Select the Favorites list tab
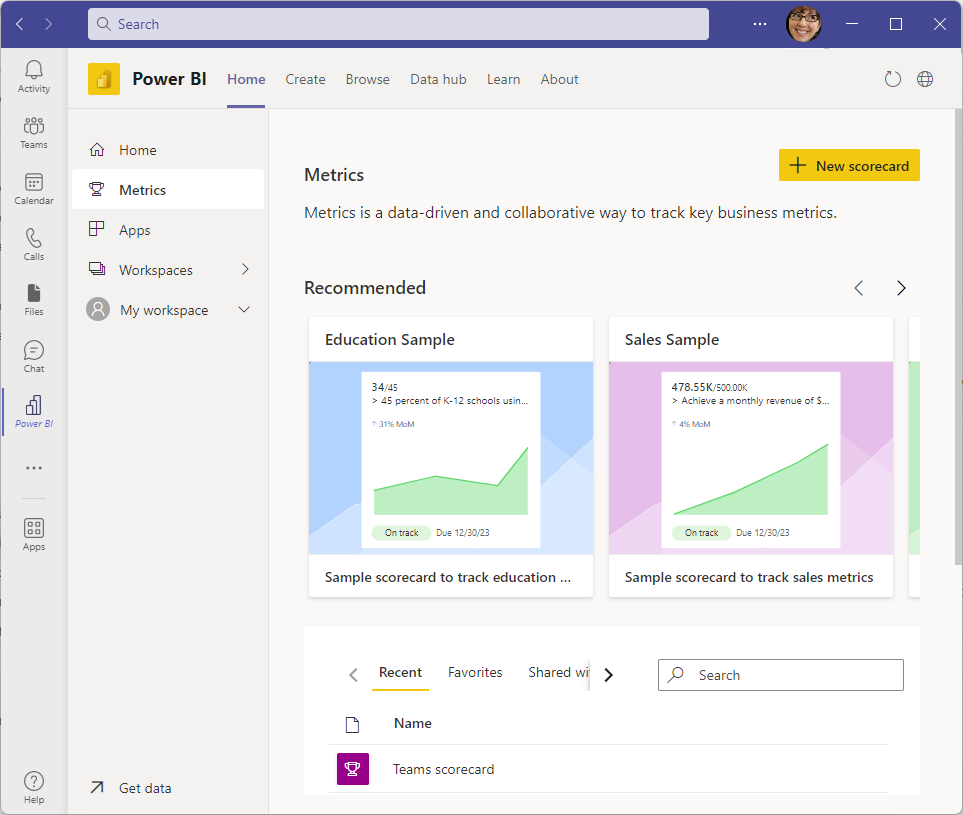 click(475, 673)
